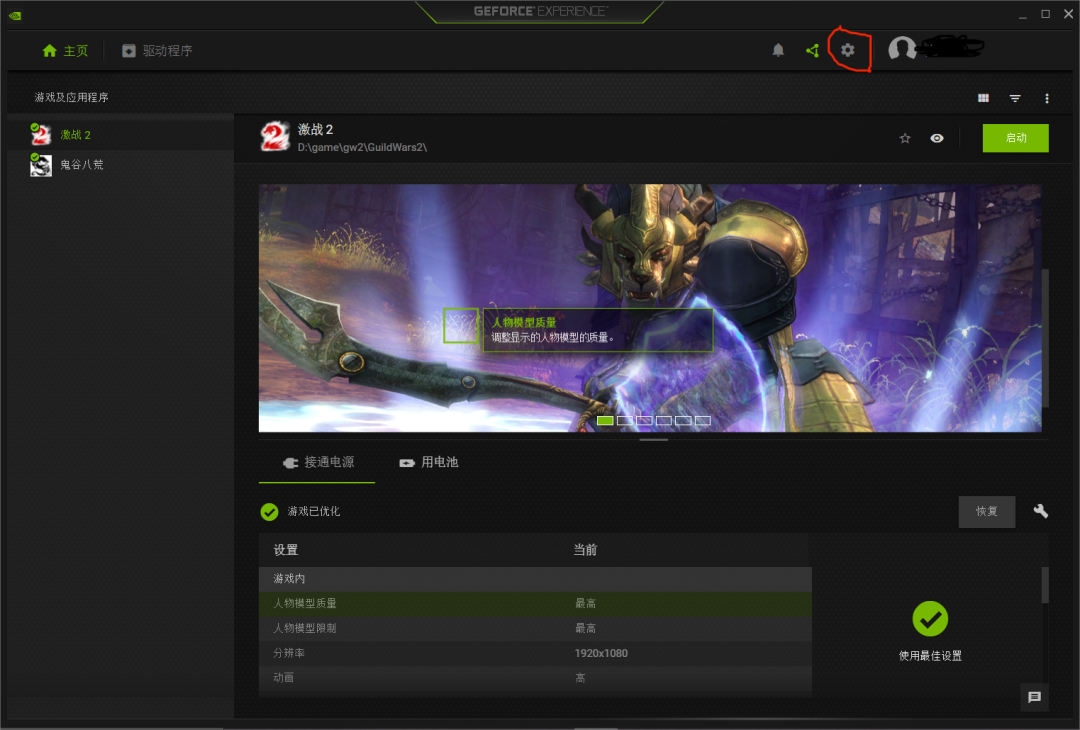Viewport: 1080px width, 730px height.
Task: Maximize the GeForce Experience window
Action: pos(1046,14)
